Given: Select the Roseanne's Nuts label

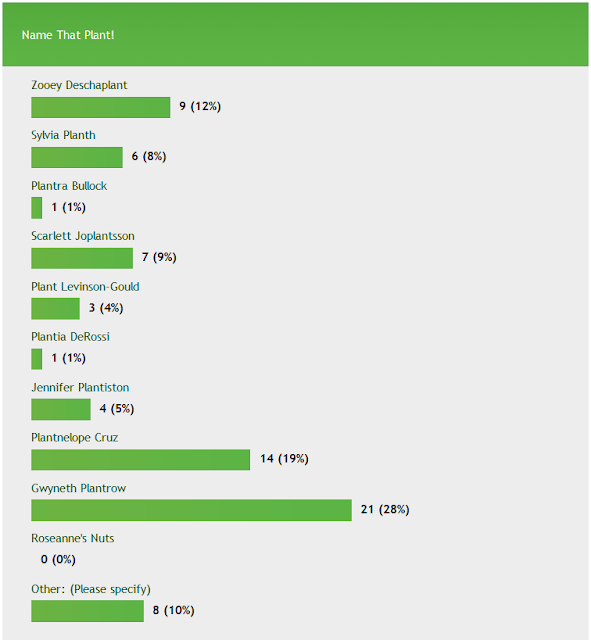Looking at the screenshot, I should pyautogui.click(x=73, y=538).
